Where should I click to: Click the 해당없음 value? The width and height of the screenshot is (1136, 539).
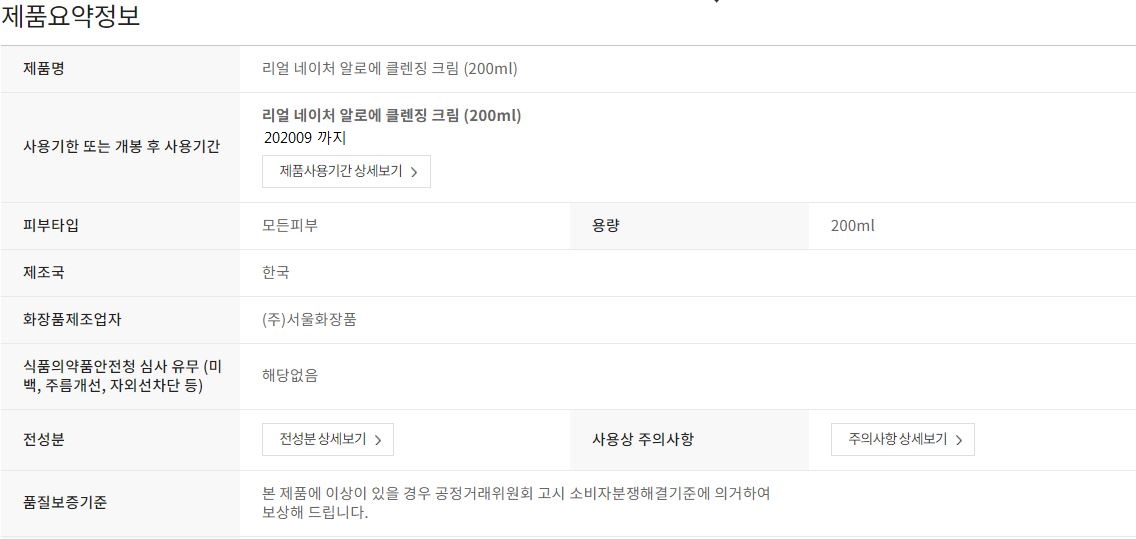[290, 376]
